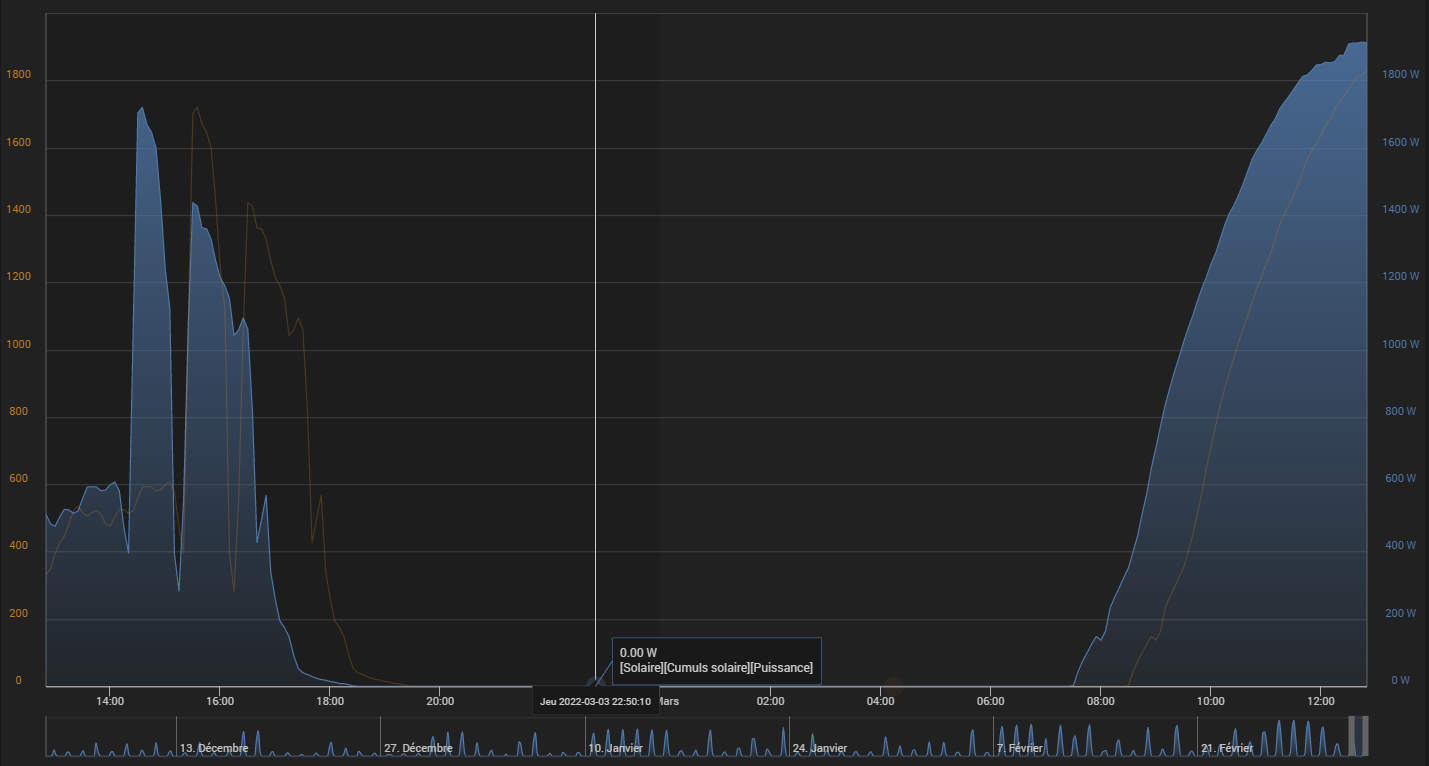Jump to 13. Décembre in the navigator
1429x766 pixels.
(x=214, y=748)
